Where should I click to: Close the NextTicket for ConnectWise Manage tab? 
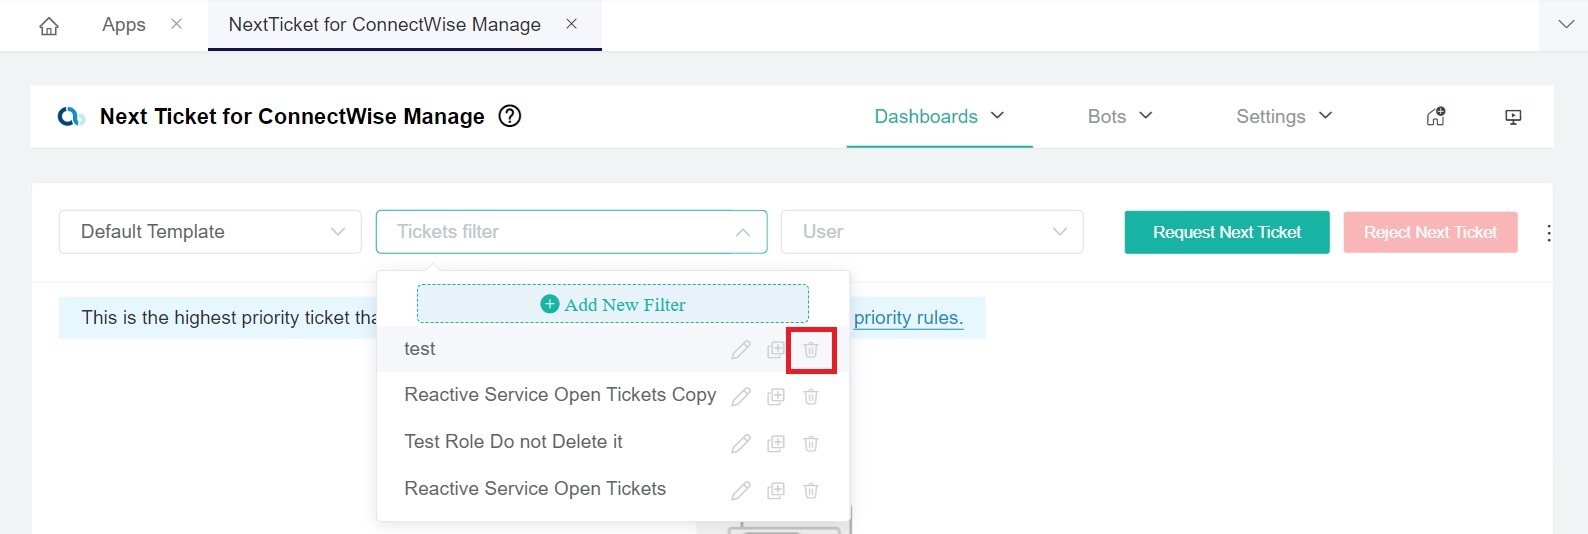click(x=572, y=24)
